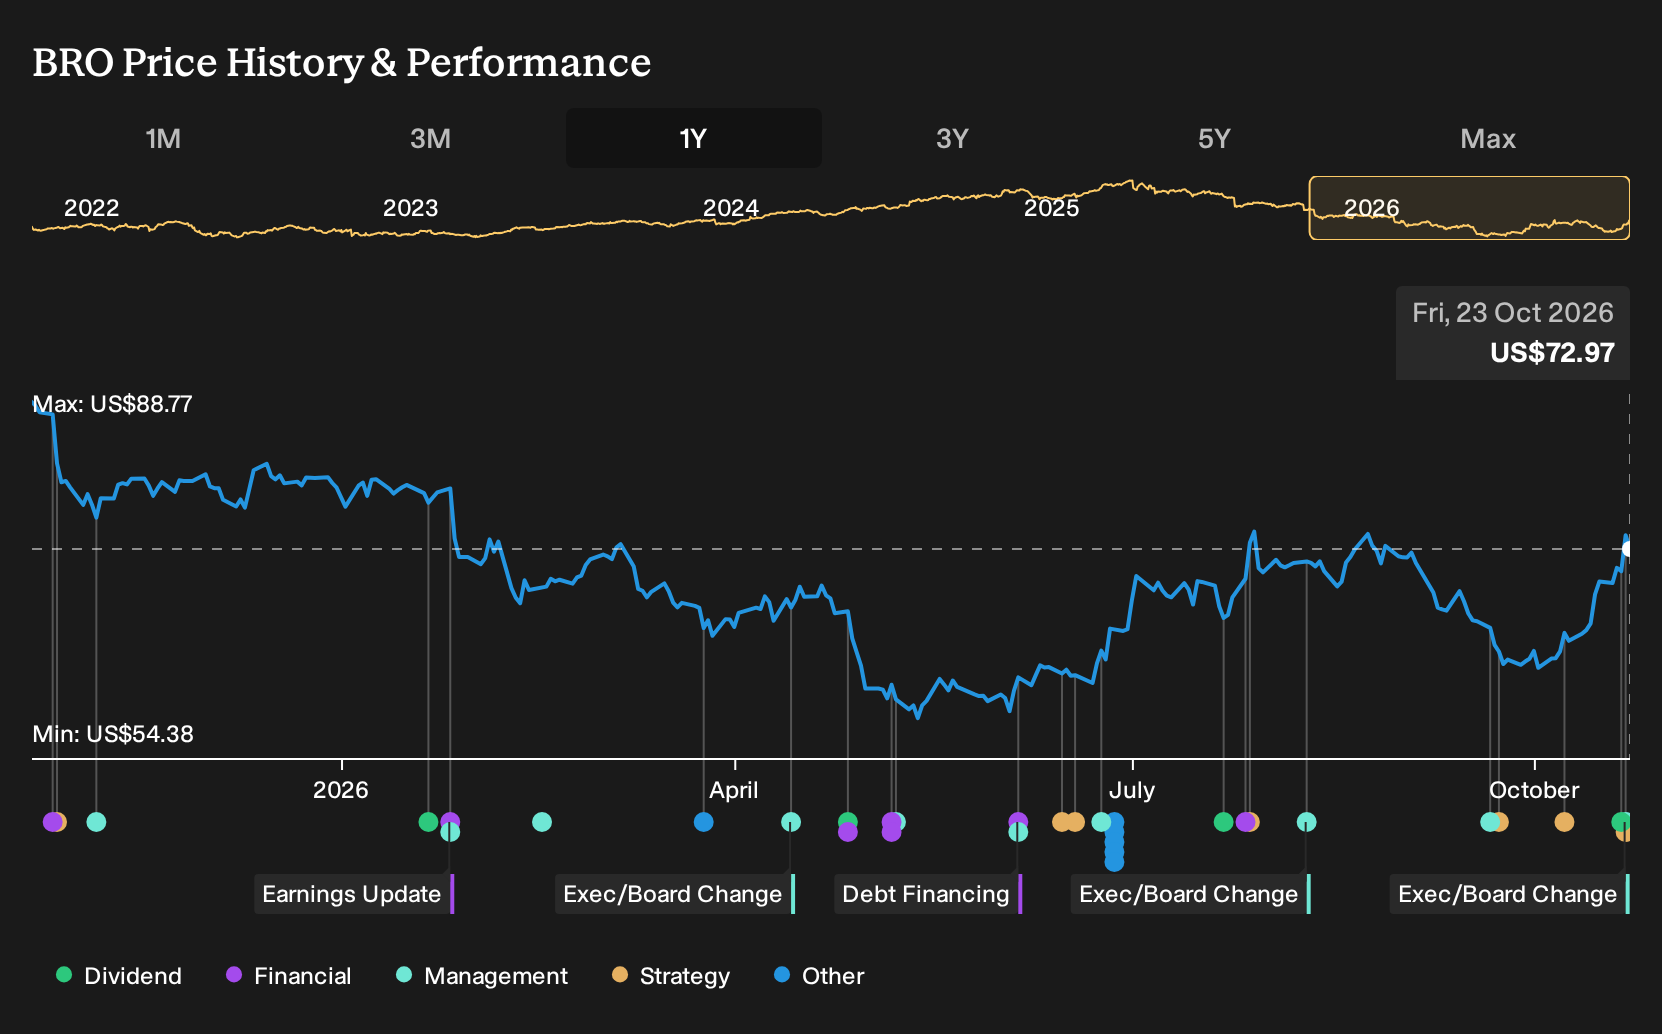Click the green dividend dot left of Earnings Update

428,822
